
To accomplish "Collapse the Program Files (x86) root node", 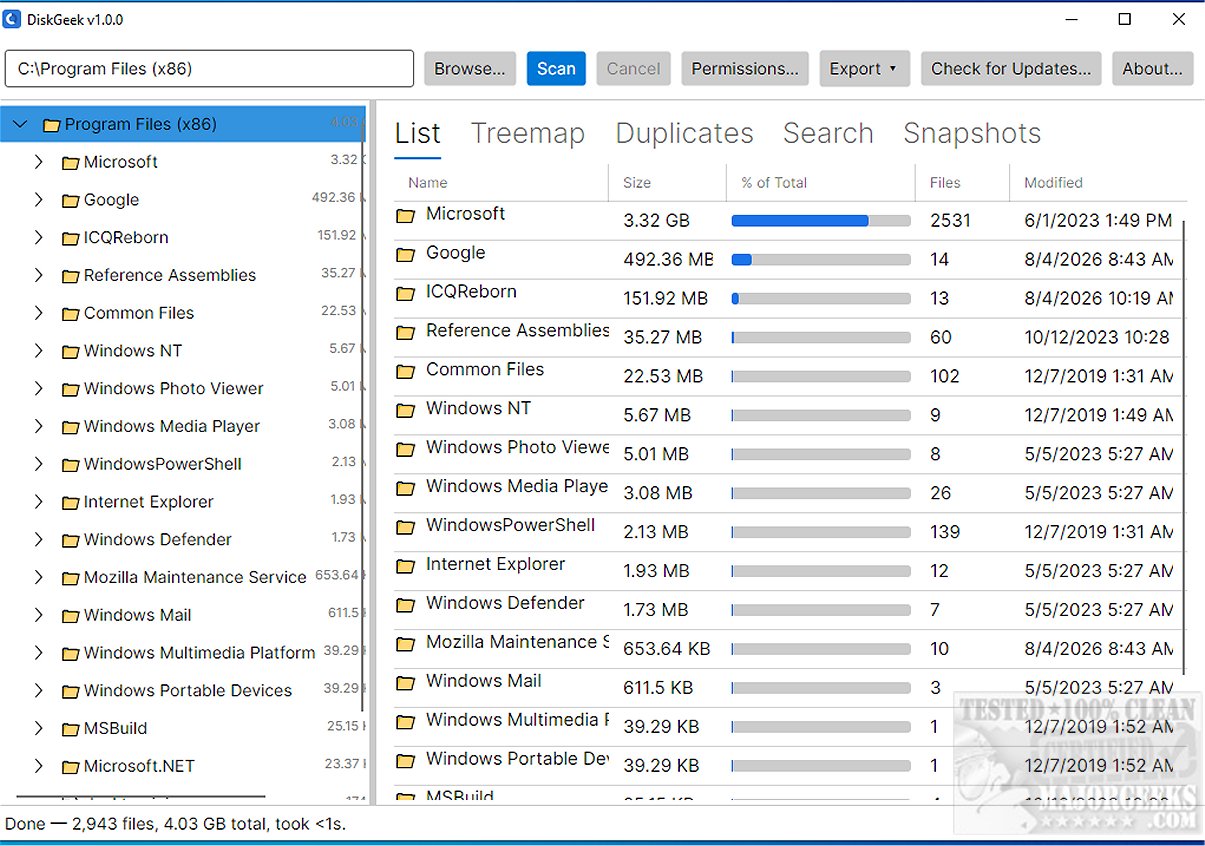I will 19,125.
